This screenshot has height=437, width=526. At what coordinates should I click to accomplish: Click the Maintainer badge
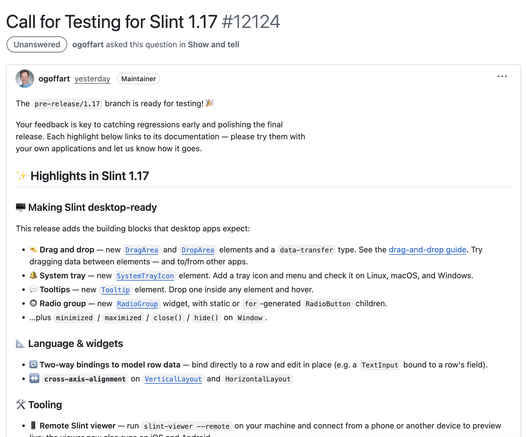139,79
